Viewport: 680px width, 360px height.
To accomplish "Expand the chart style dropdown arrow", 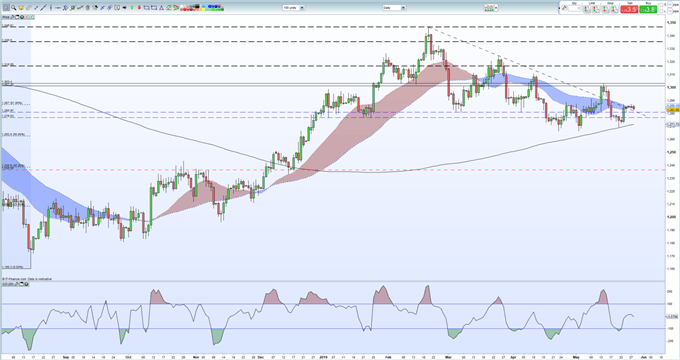I will tap(496, 7).
